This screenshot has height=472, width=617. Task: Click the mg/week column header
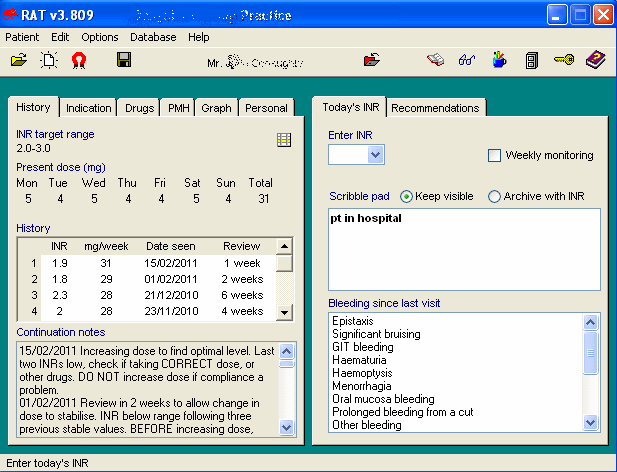(106, 246)
